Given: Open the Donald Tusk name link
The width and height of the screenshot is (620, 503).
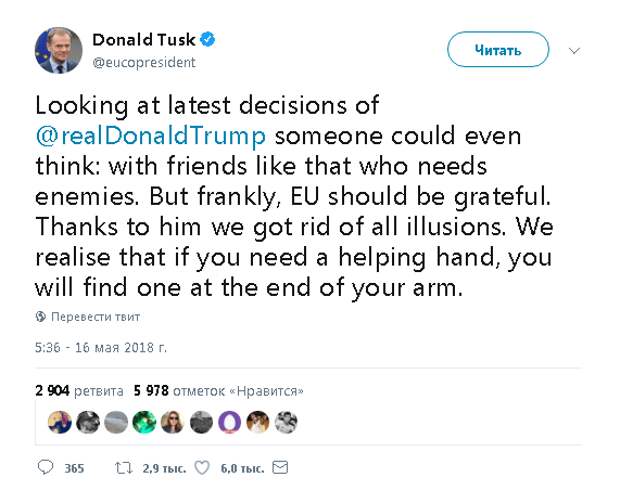Looking at the screenshot, I should pos(144,40).
